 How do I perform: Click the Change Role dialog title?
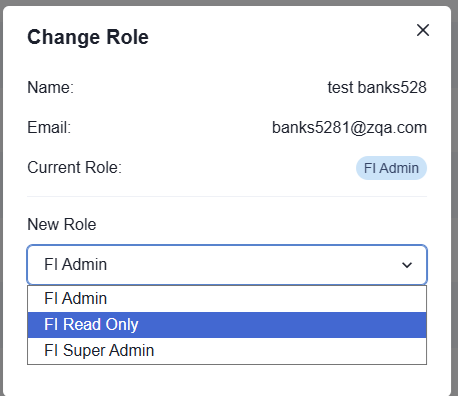point(88,37)
